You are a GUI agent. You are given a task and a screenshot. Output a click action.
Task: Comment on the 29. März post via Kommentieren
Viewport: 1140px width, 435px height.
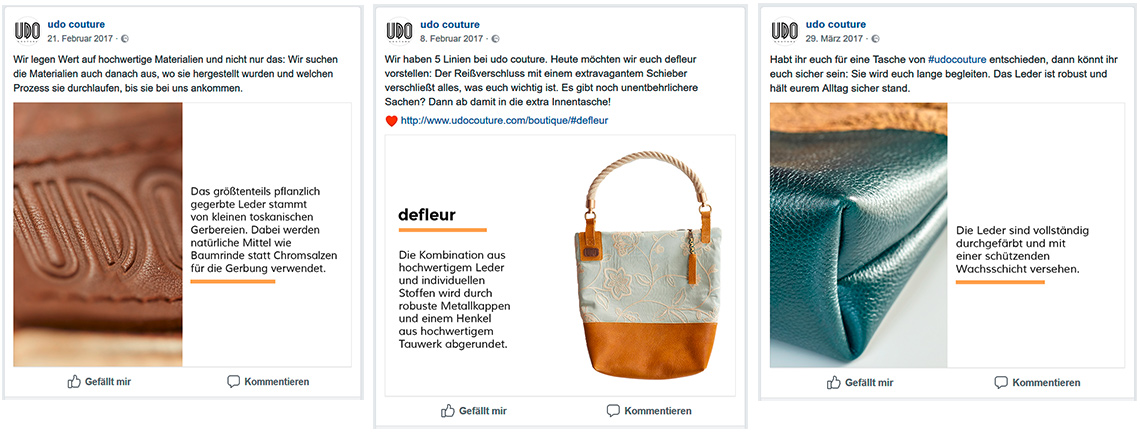[1037, 383]
